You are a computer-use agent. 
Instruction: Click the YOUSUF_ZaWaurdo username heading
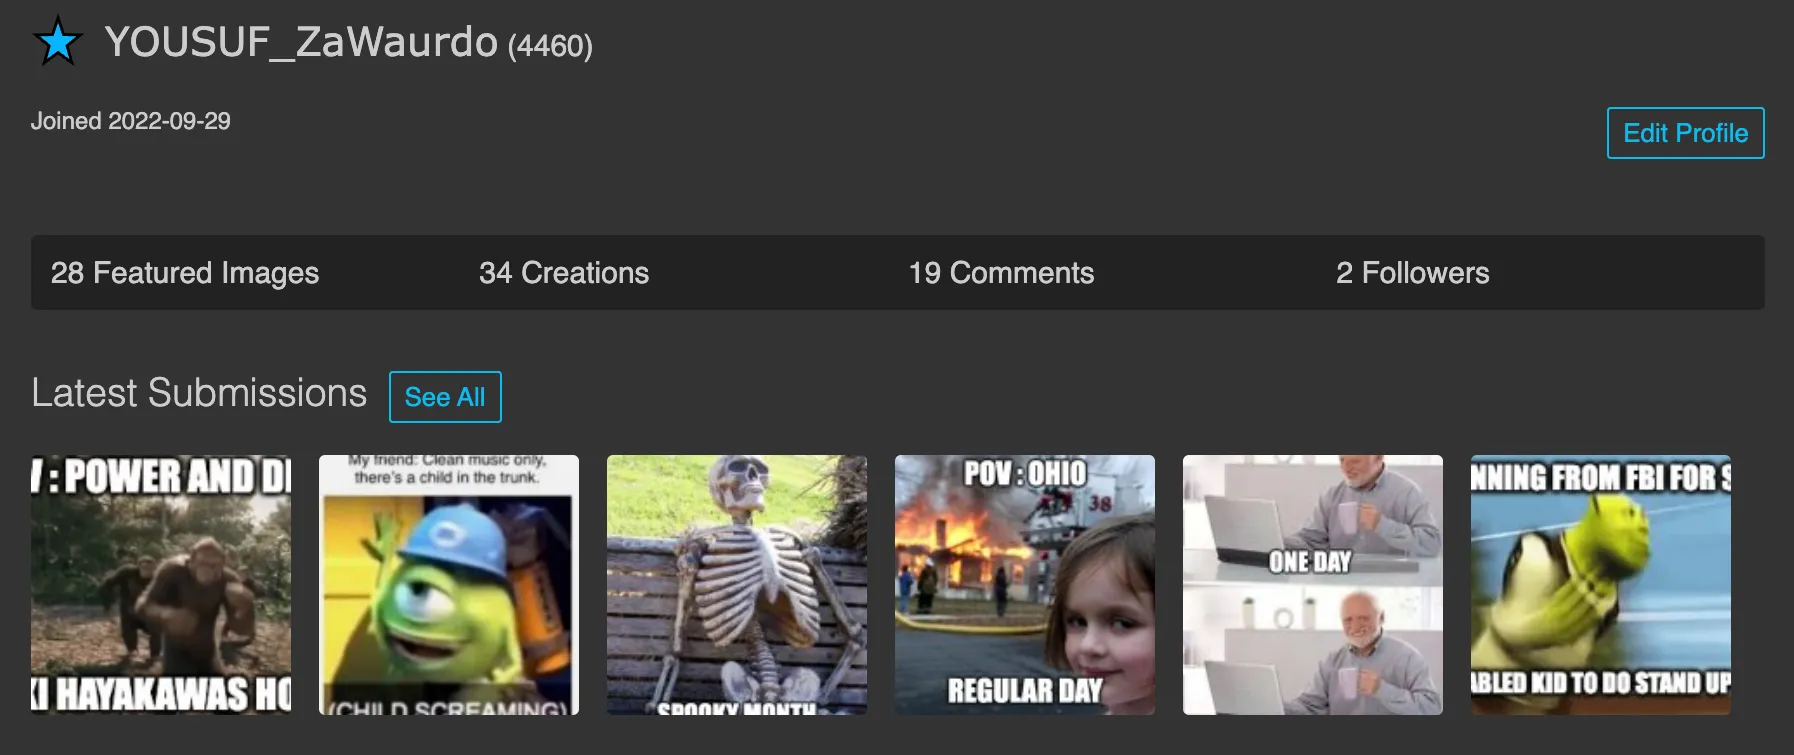tap(300, 42)
